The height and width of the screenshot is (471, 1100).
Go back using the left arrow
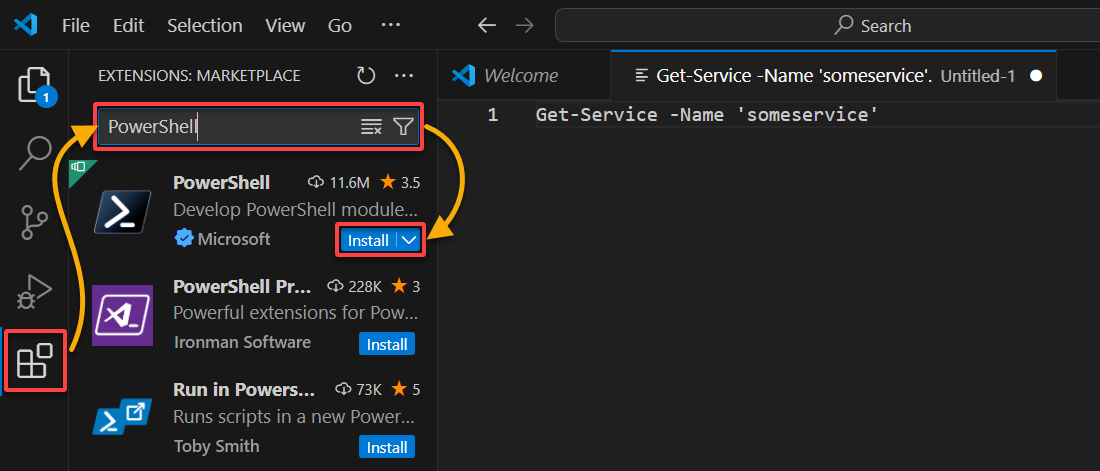click(487, 26)
